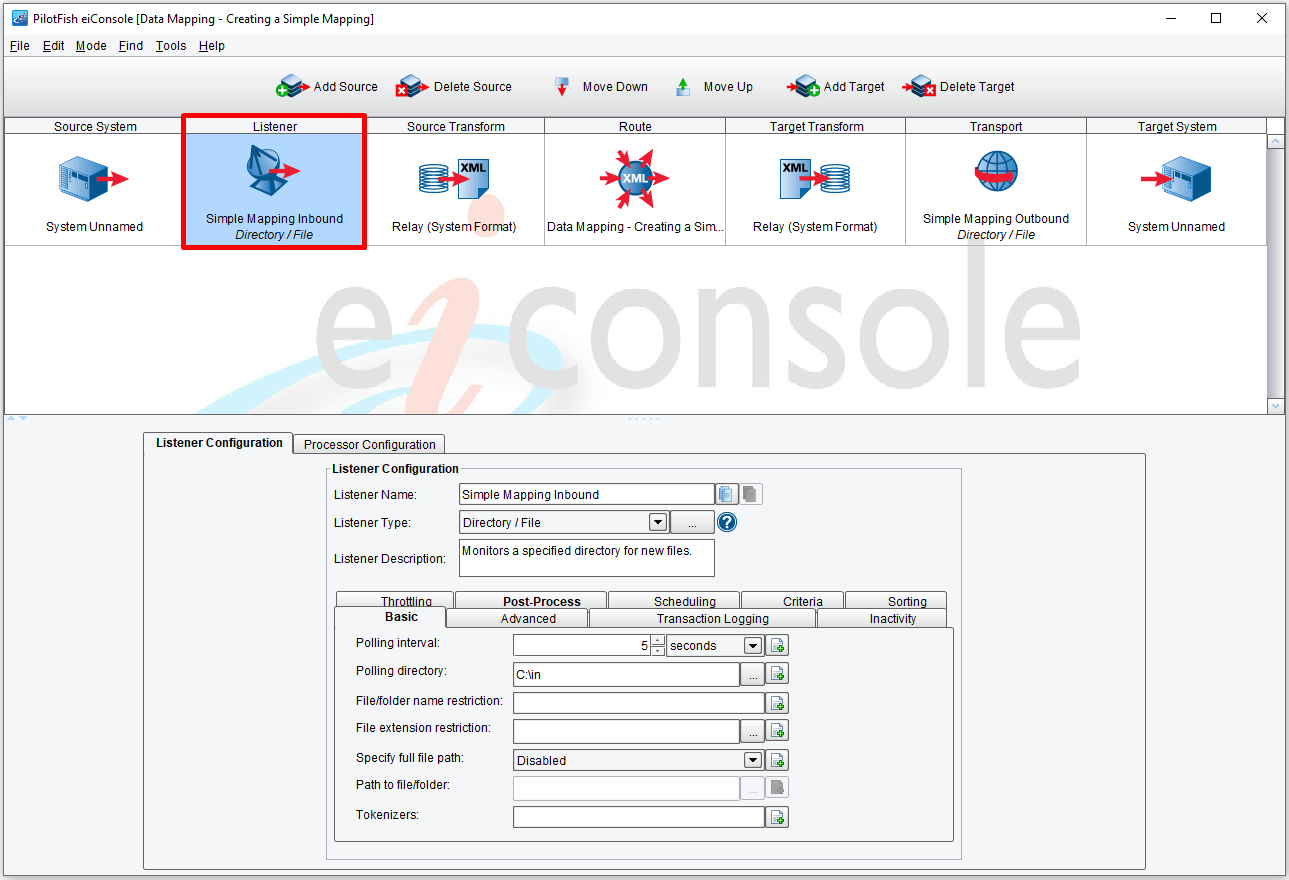The height and width of the screenshot is (880, 1289).
Task: Click the Delete Source toolbar icon
Action: click(x=412, y=87)
